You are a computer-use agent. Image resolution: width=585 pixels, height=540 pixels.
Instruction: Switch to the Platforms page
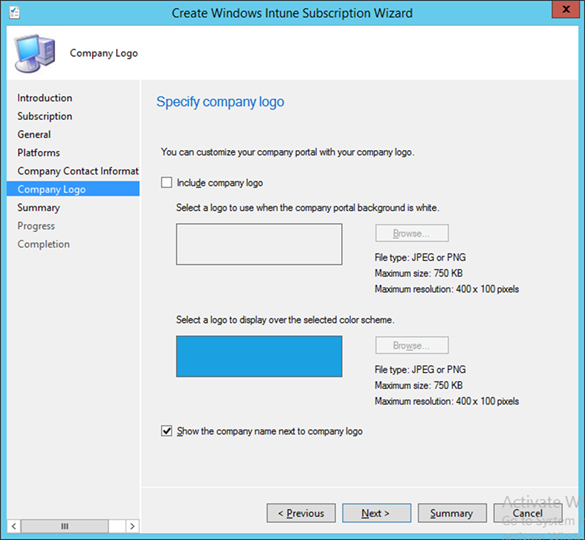pos(38,153)
